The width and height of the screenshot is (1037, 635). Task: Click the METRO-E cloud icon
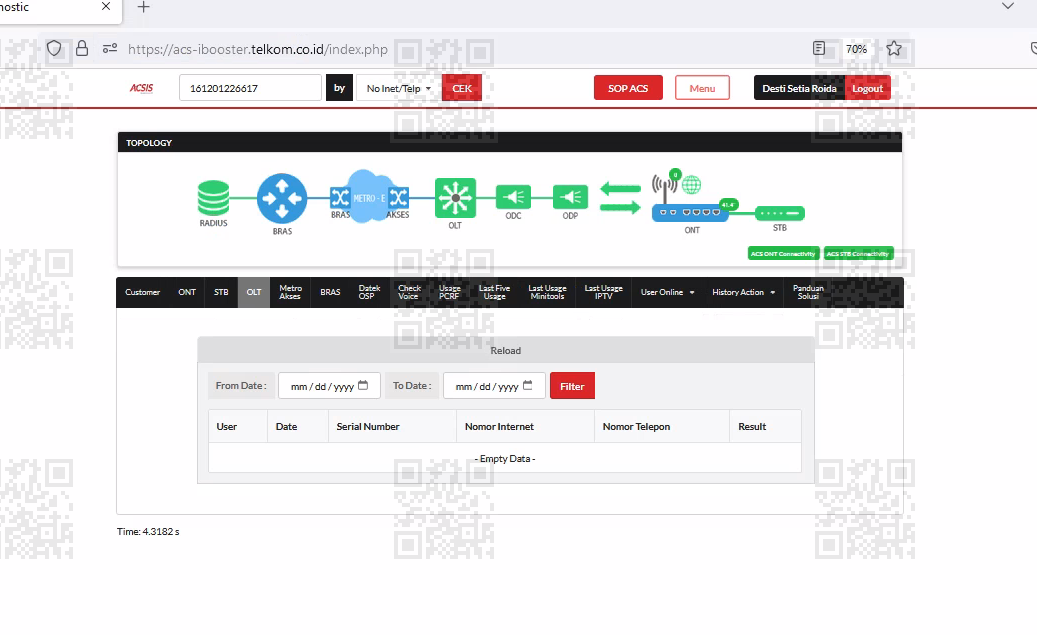click(369, 196)
